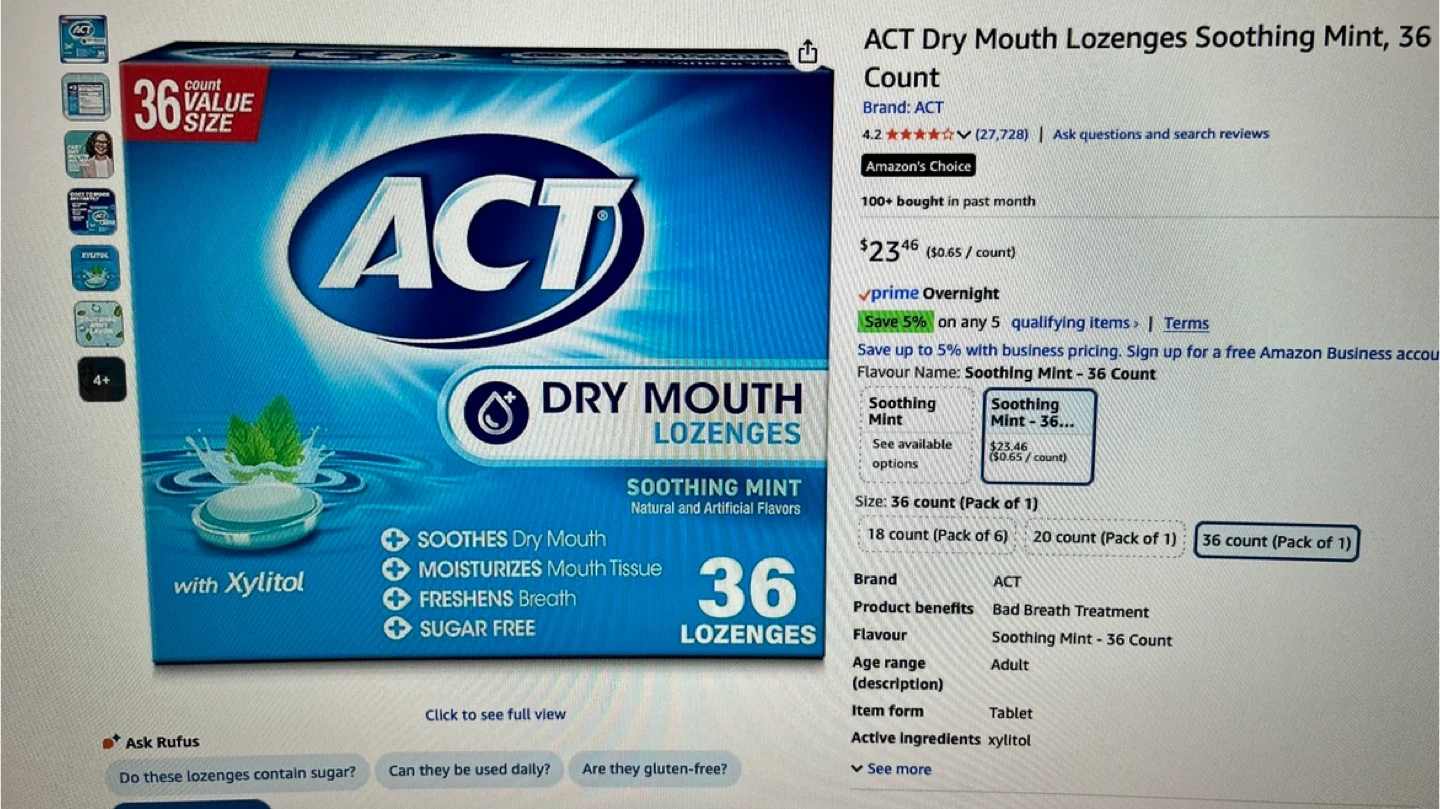Screen dimensions: 1440x809
Task: Expand the star rating dropdown arrow
Action: (x=964, y=134)
